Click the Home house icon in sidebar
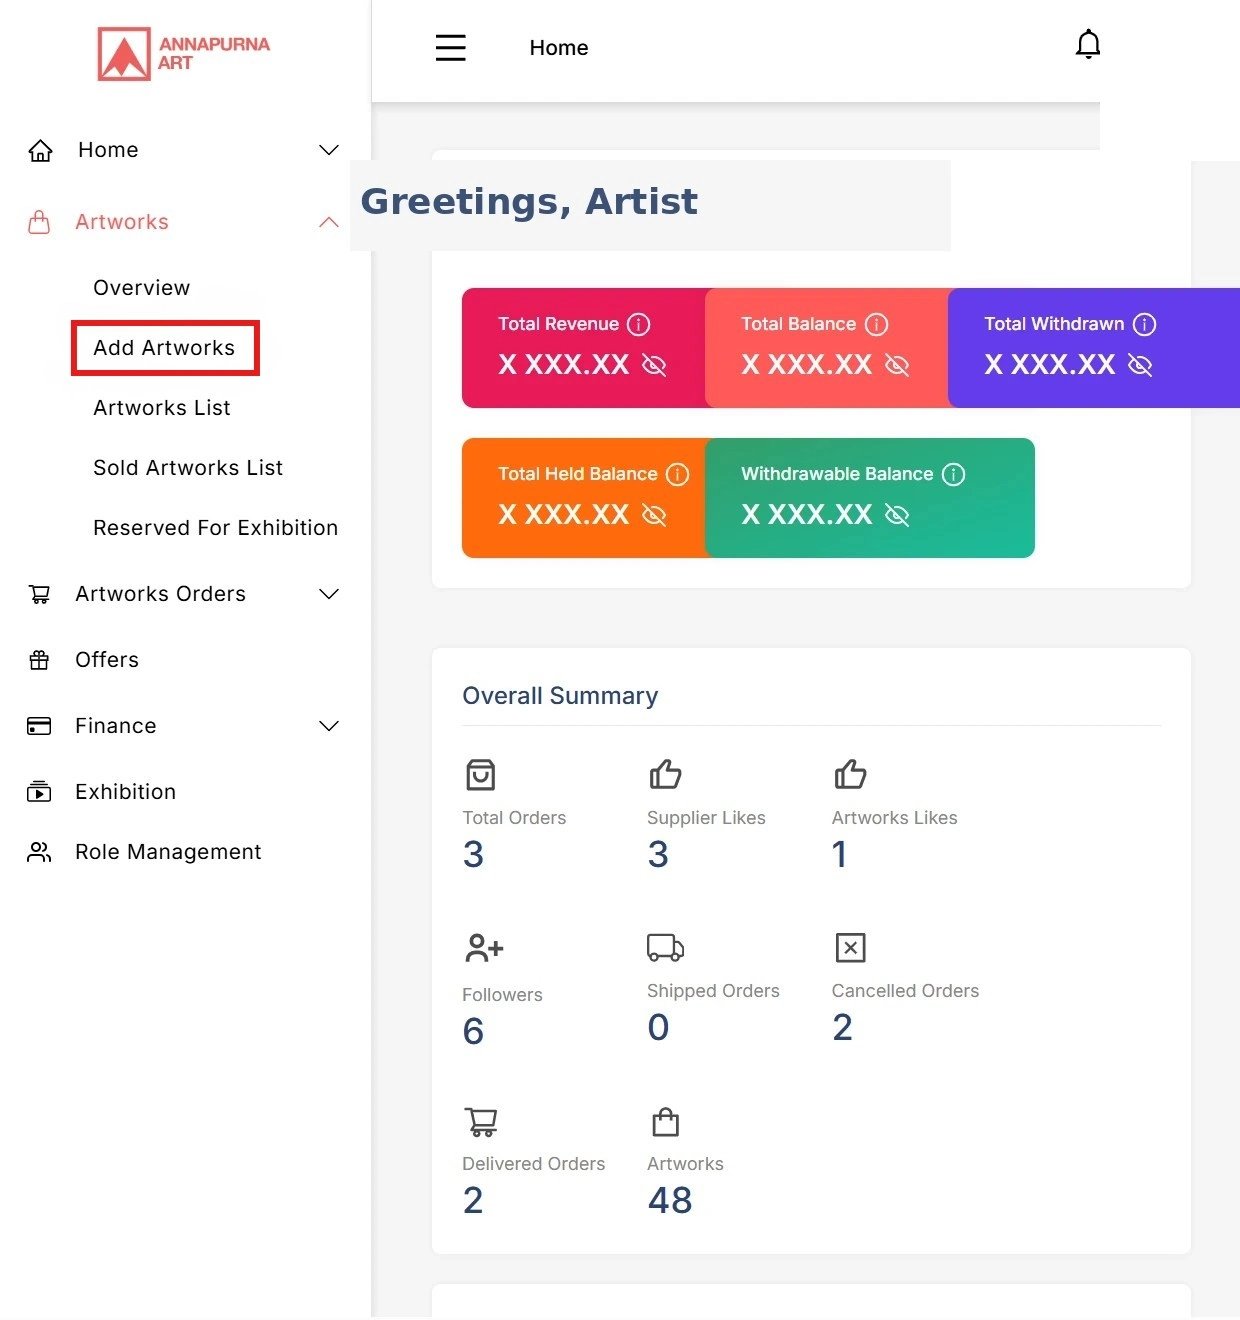The width and height of the screenshot is (1240, 1320). [40, 150]
